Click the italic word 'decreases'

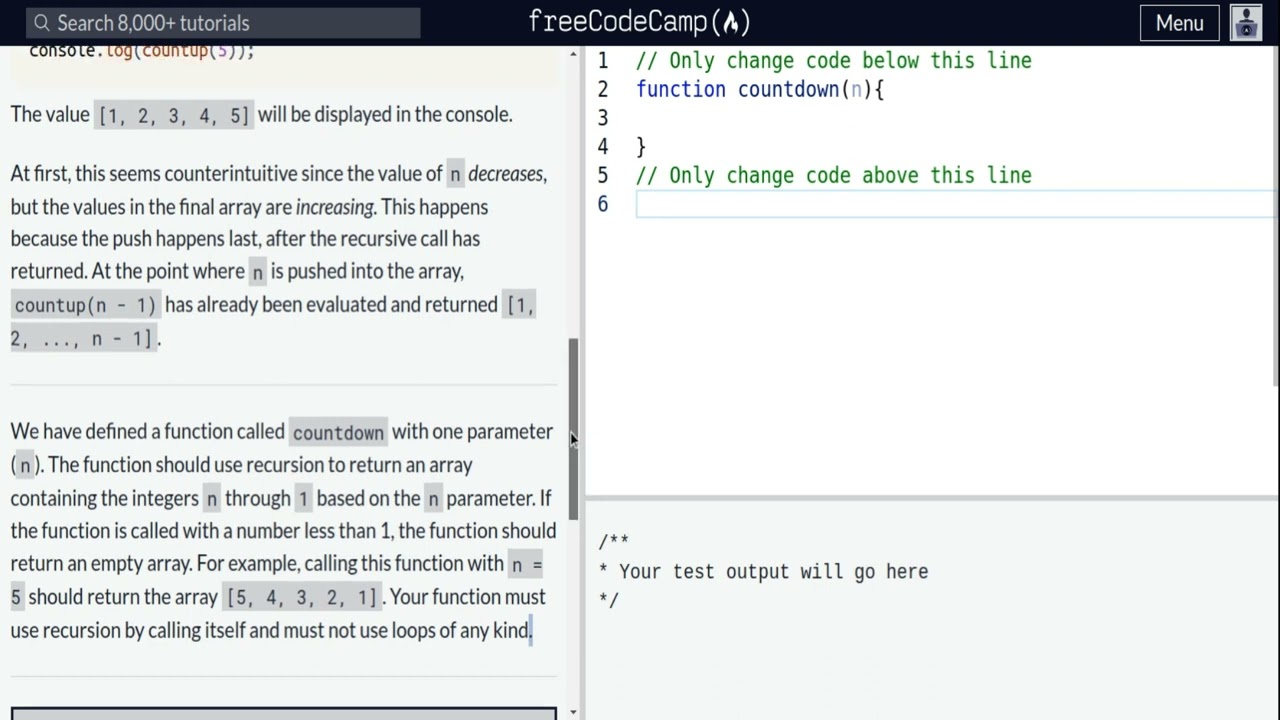[505, 174]
